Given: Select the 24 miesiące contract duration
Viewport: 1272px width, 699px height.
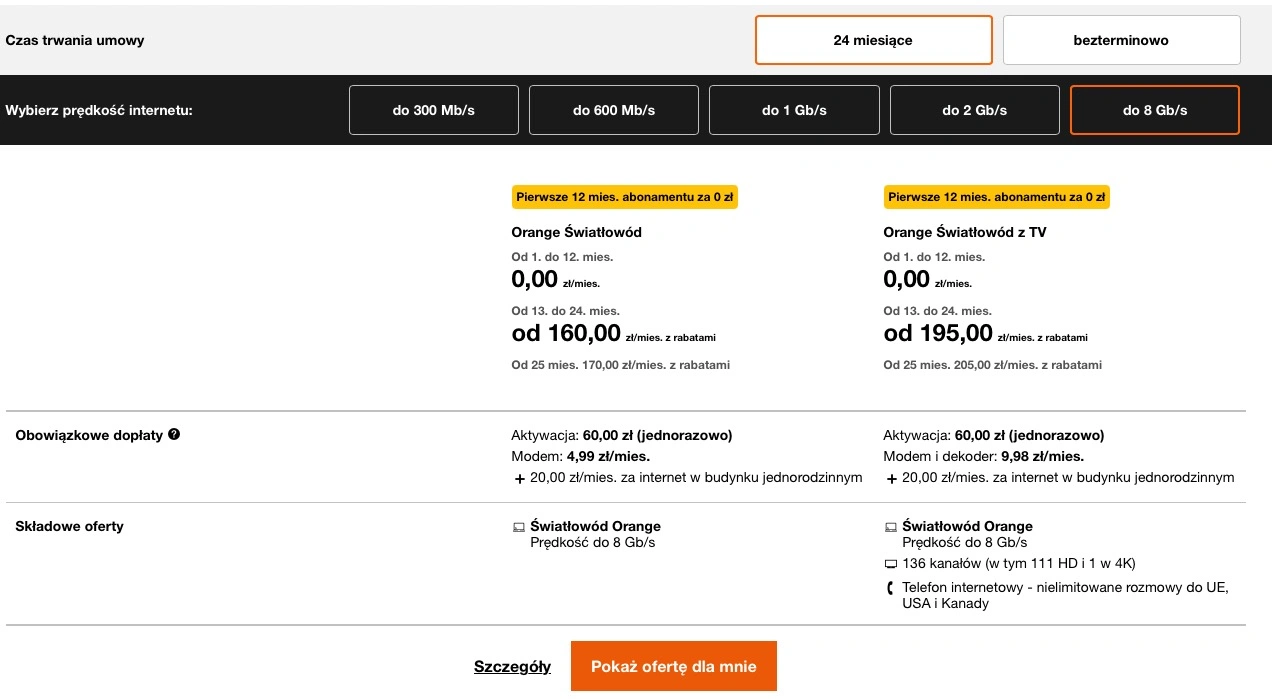Looking at the screenshot, I should pyautogui.click(x=873, y=40).
